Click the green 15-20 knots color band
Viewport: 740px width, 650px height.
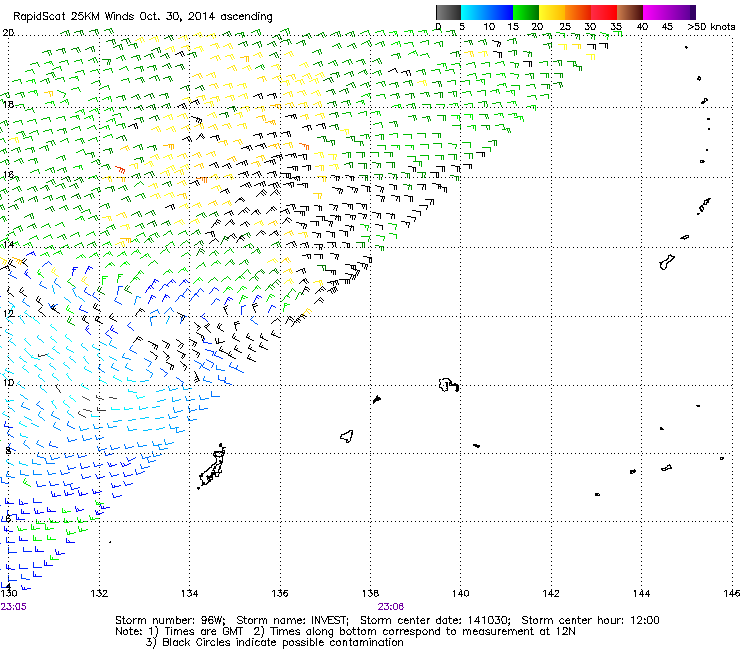coord(526,12)
